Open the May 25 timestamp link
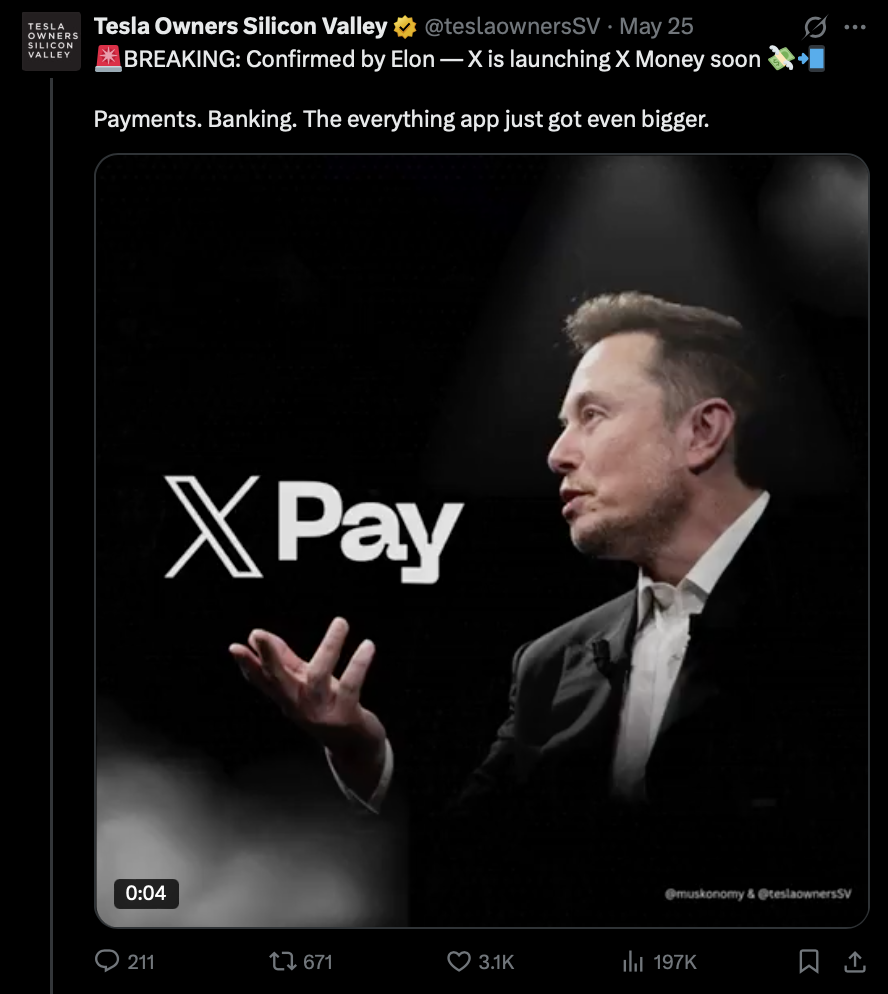 point(656,27)
